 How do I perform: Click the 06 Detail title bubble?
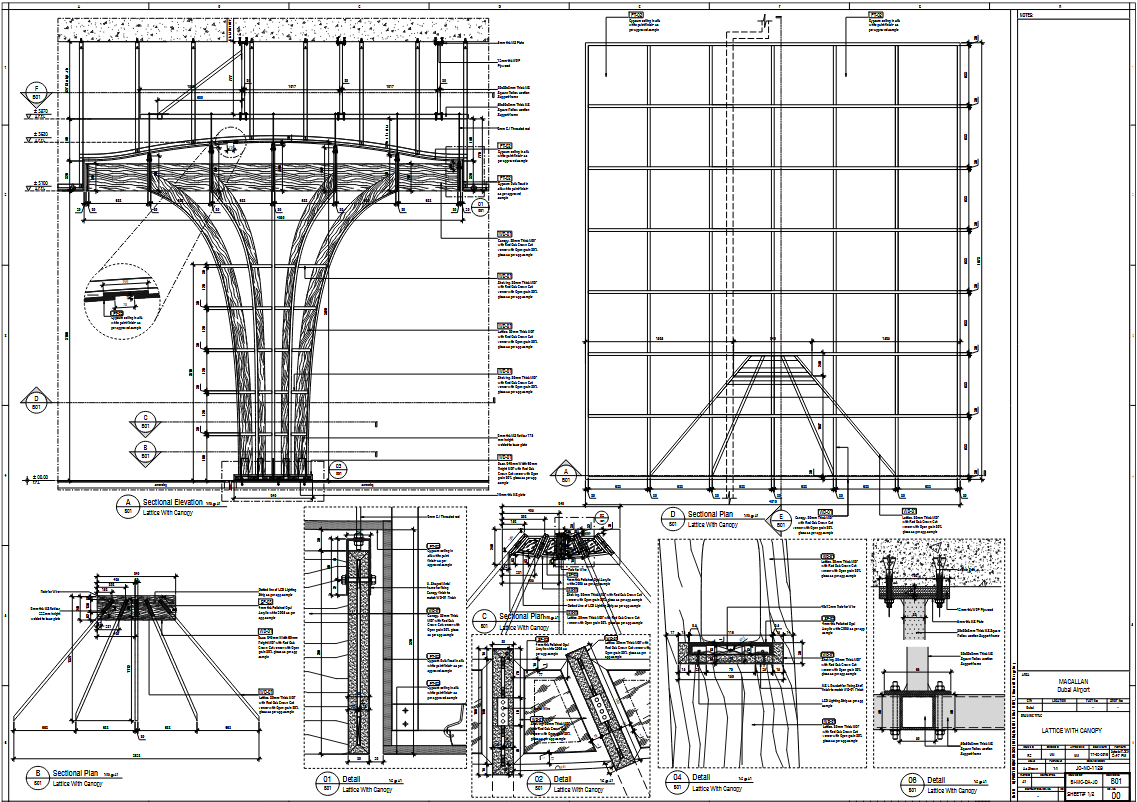coord(911,784)
